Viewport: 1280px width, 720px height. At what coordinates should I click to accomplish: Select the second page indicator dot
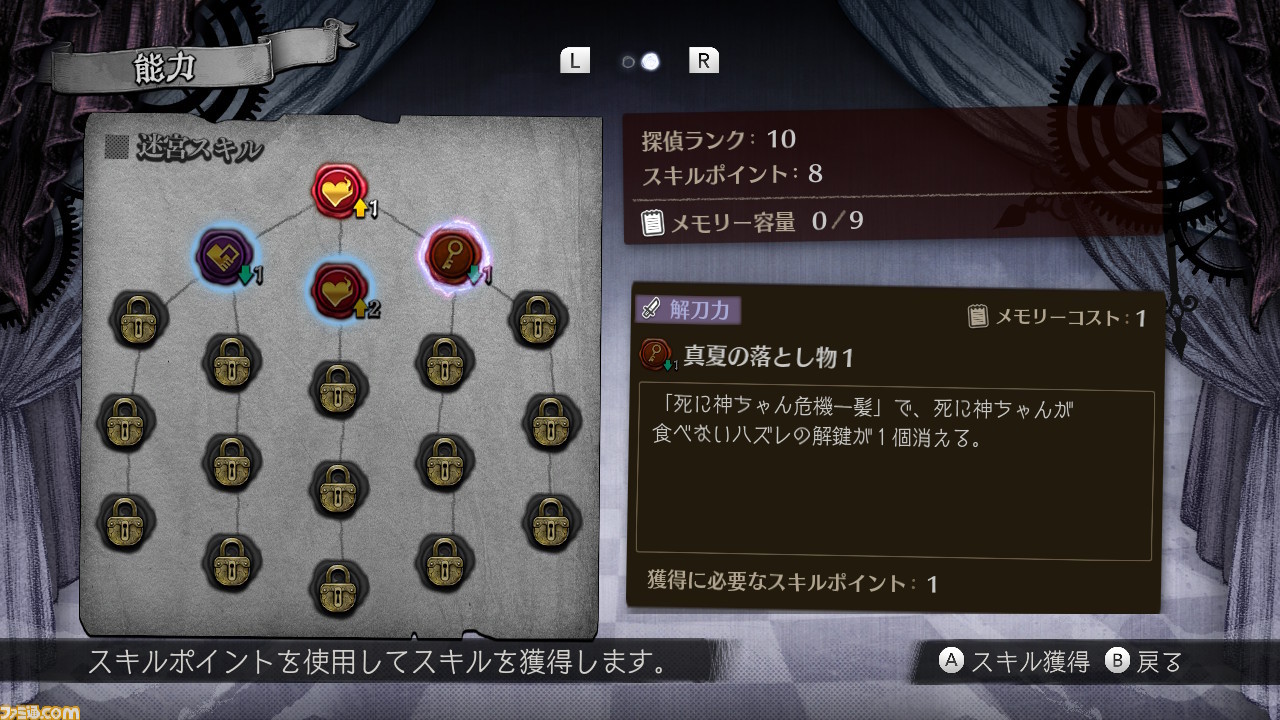click(650, 62)
